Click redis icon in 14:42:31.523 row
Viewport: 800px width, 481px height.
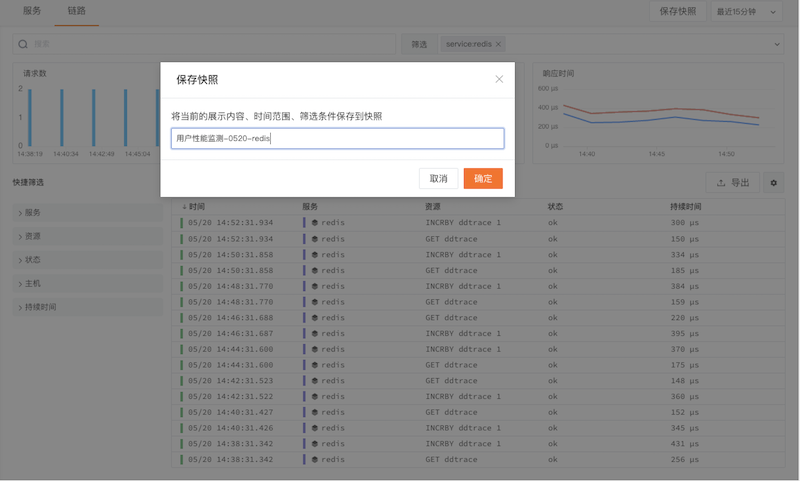click(315, 381)
